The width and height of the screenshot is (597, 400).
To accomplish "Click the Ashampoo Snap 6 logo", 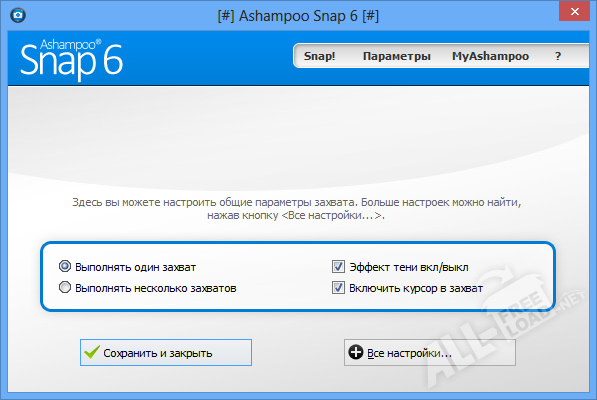I will pos(71,59).
